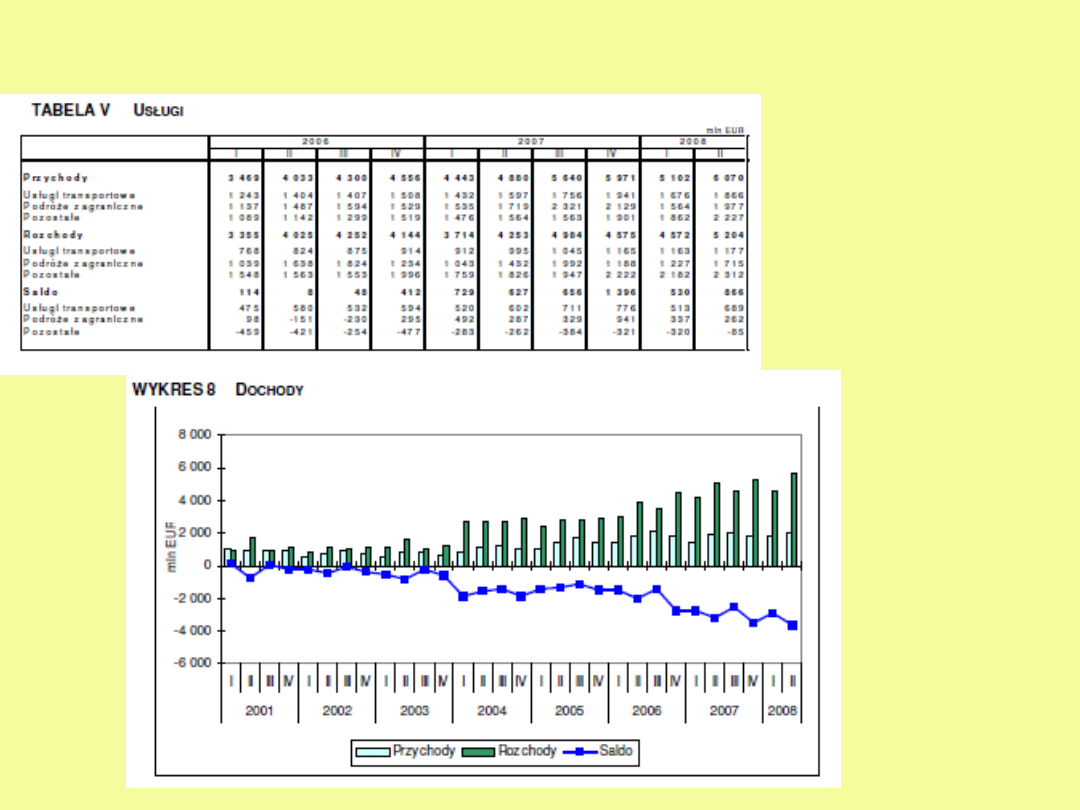Click the Rozchody row heading in table
The width and height of the screenshot is (1080, 810).
pos(53,234)
